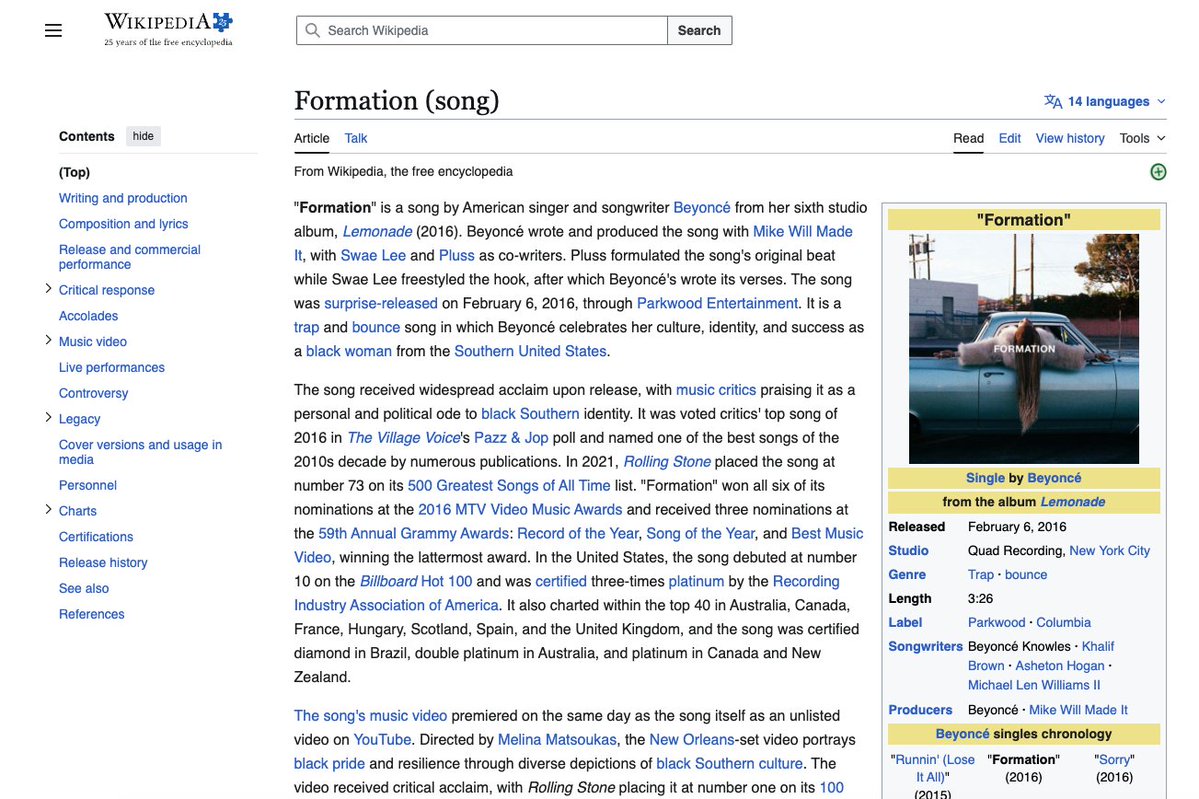Screen dimensions: 1199x799
Task: Click the Wikipedia logo
Action: (168, 30)
